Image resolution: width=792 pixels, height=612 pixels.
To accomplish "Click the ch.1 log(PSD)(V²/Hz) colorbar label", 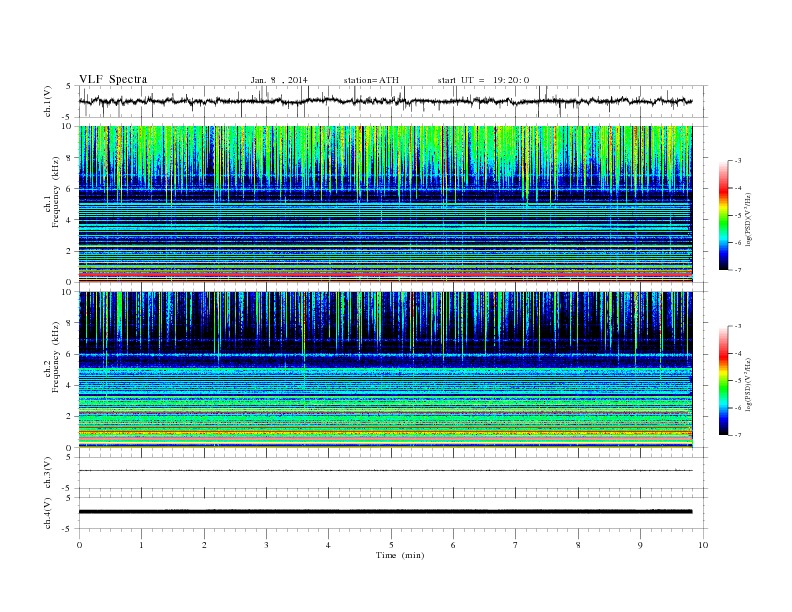I will click(x=749, y=219).
